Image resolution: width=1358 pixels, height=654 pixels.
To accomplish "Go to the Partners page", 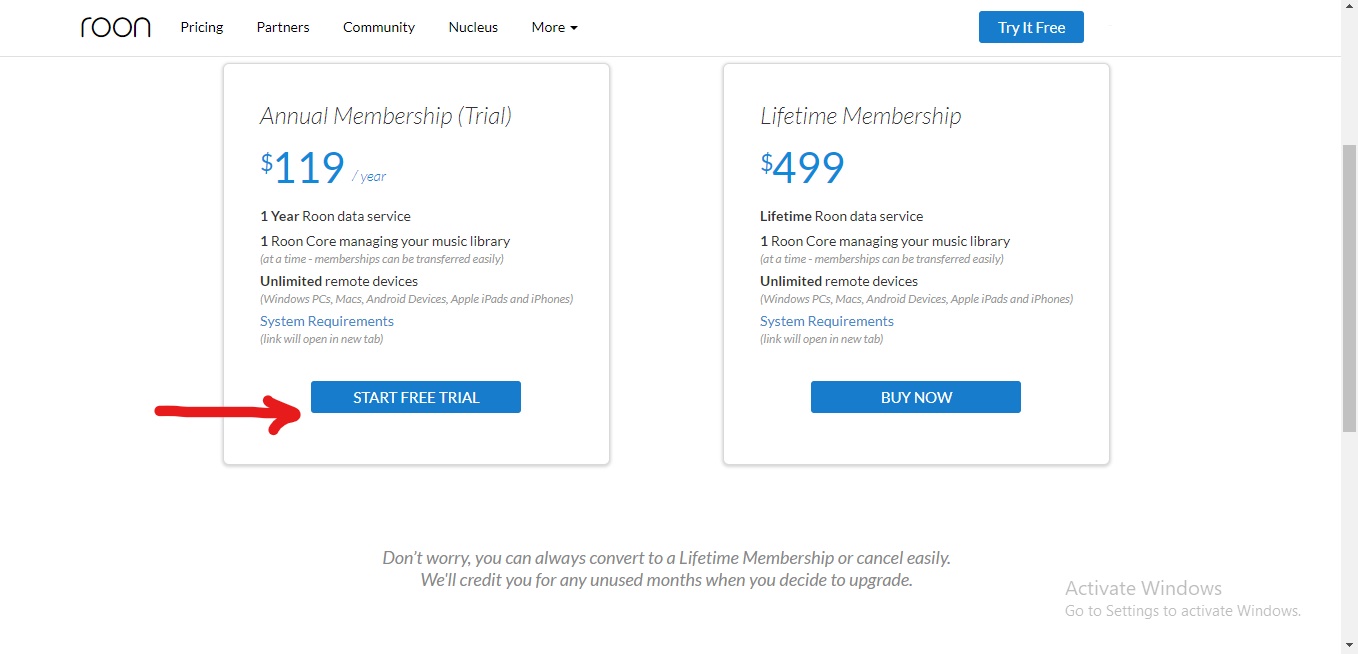I will pyautogui.click(x=283, y=27).
